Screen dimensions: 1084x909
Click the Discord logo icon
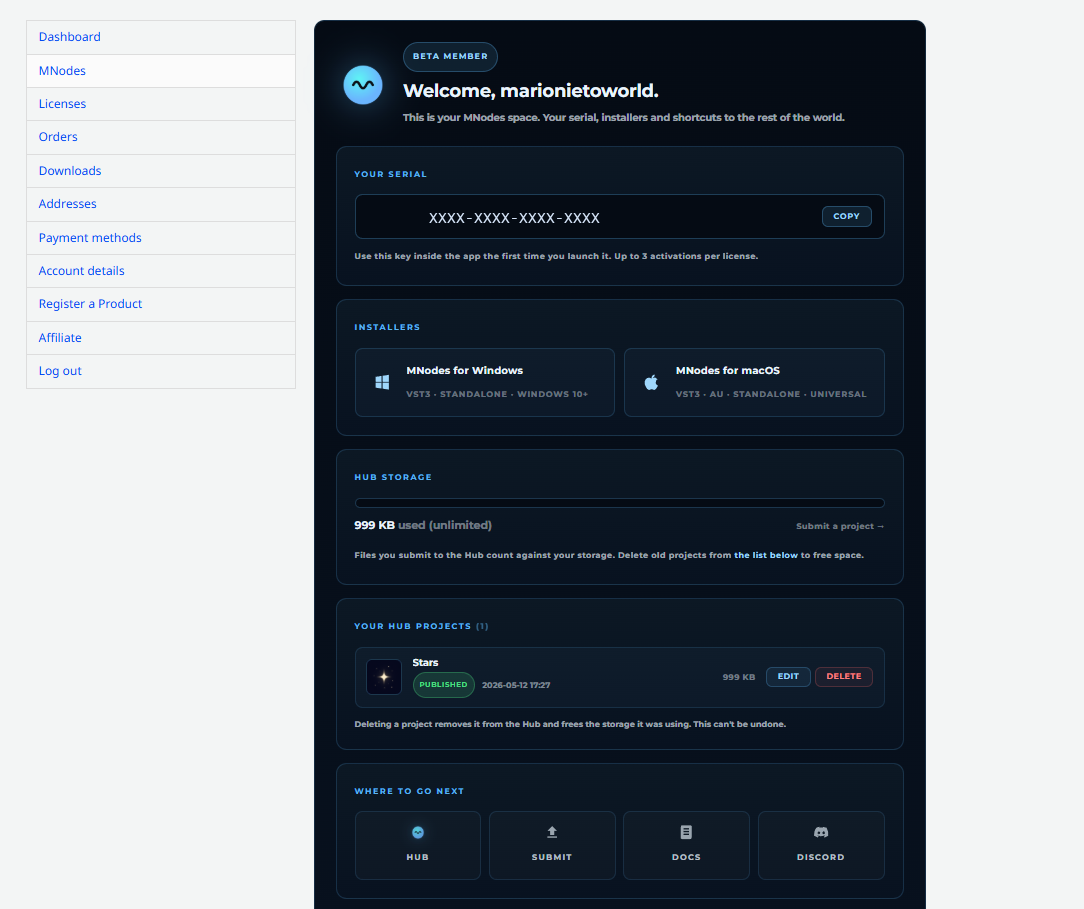821,832
